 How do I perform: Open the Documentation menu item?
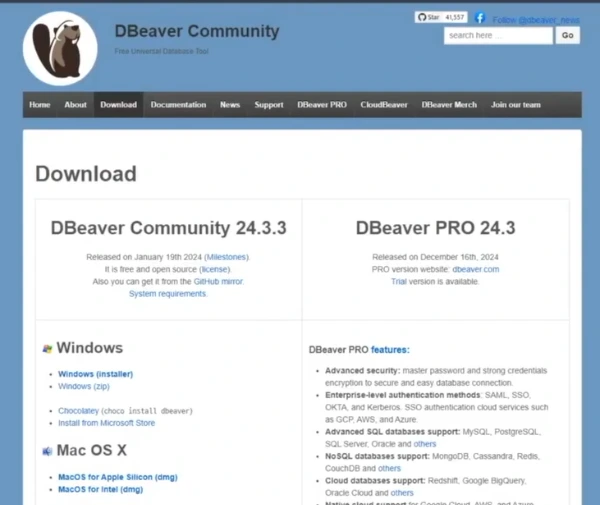point(178,105)
